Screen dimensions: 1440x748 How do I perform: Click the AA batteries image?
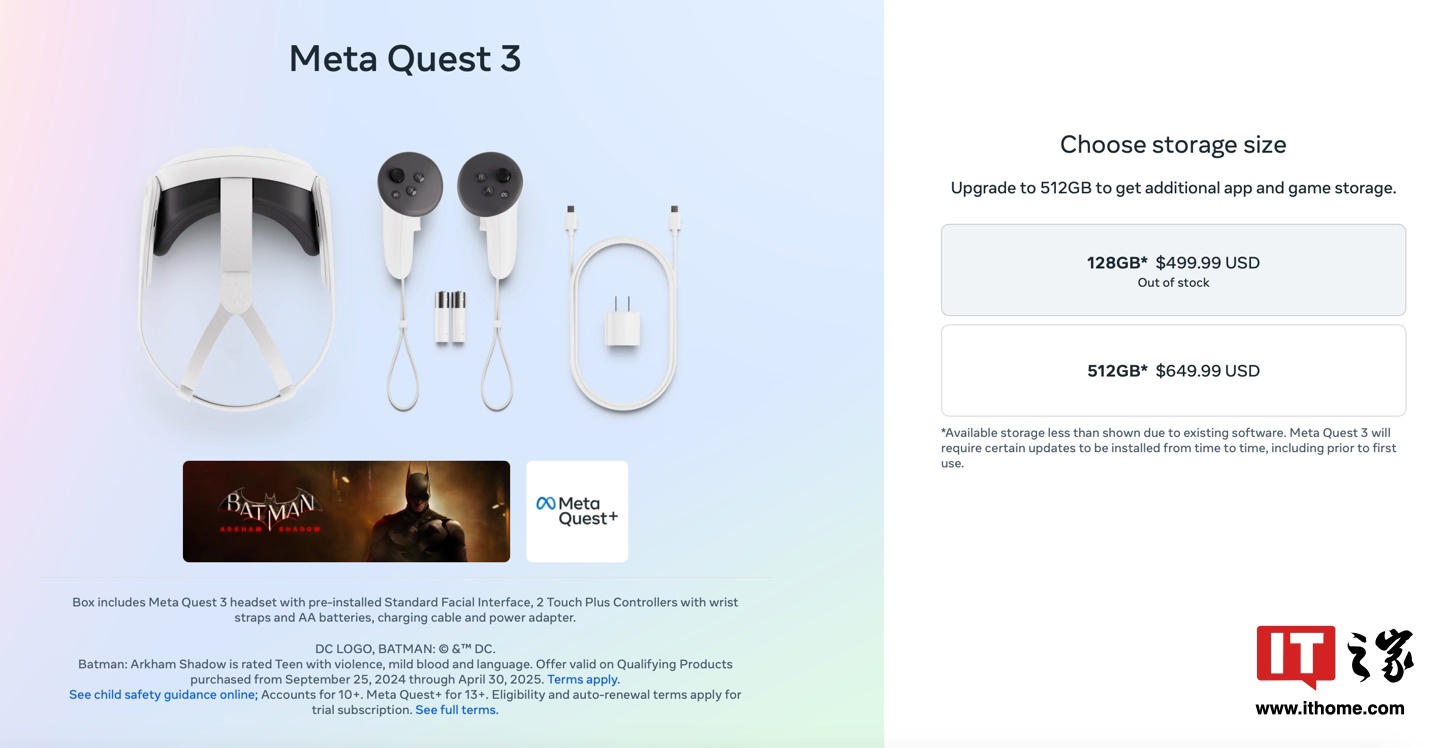450,317
